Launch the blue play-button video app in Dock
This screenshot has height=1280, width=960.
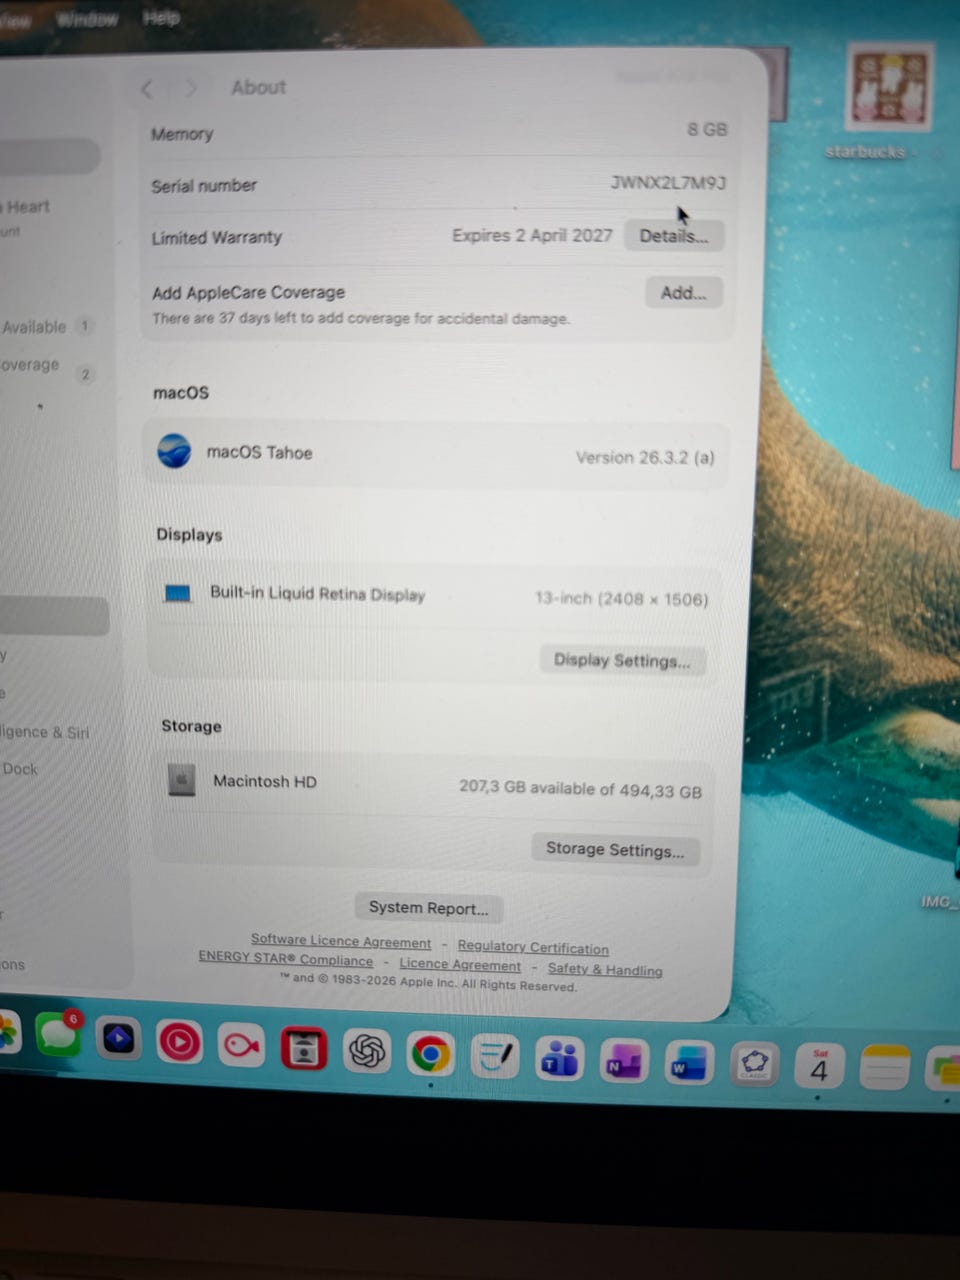coord(119,1040)
